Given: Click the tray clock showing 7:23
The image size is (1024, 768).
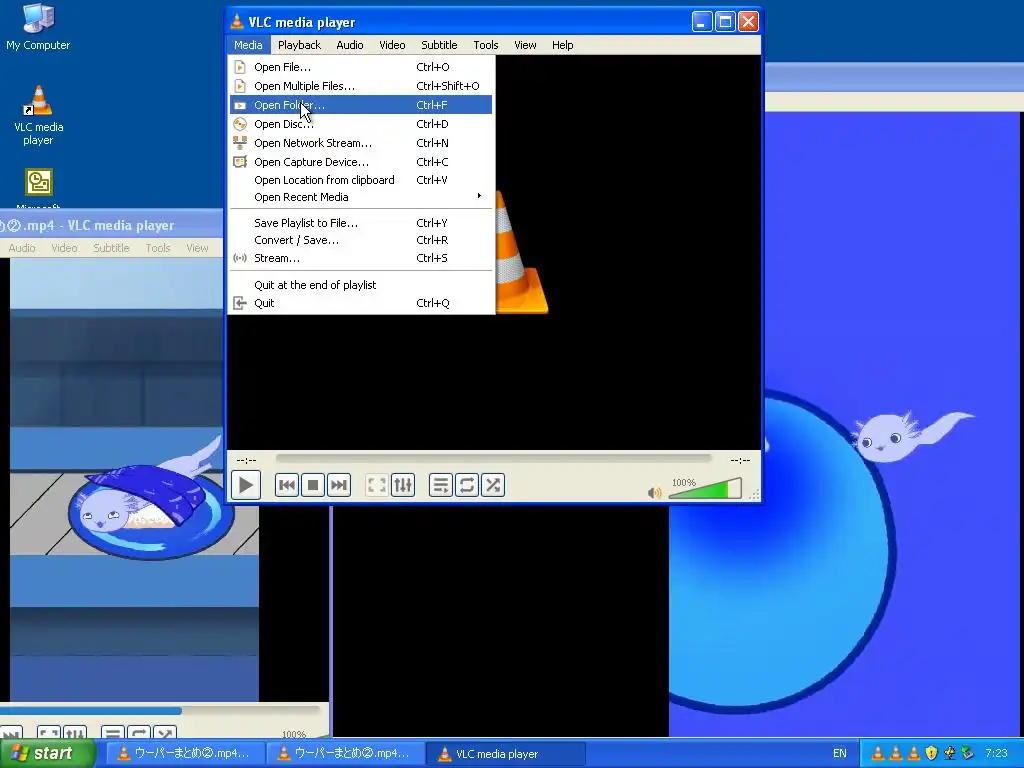Looking at the screenshot, I should tap(996, 753).
